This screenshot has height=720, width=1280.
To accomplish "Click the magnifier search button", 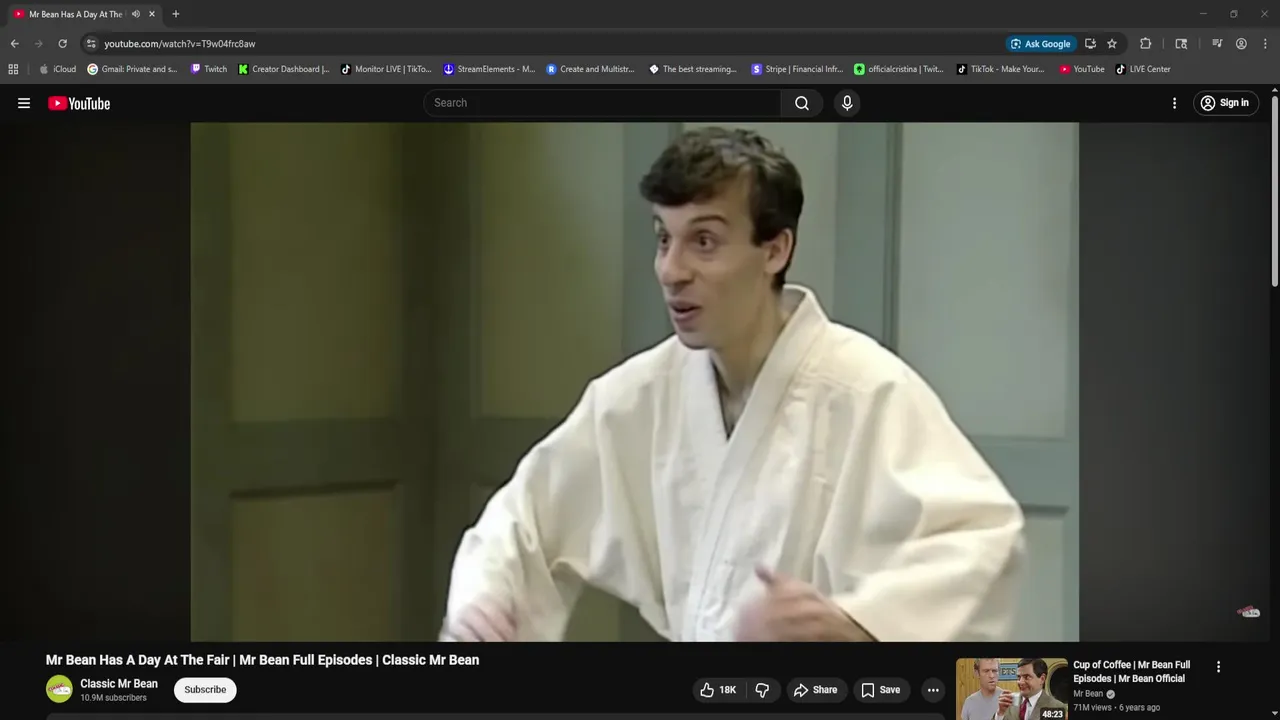I will [802, 103].
